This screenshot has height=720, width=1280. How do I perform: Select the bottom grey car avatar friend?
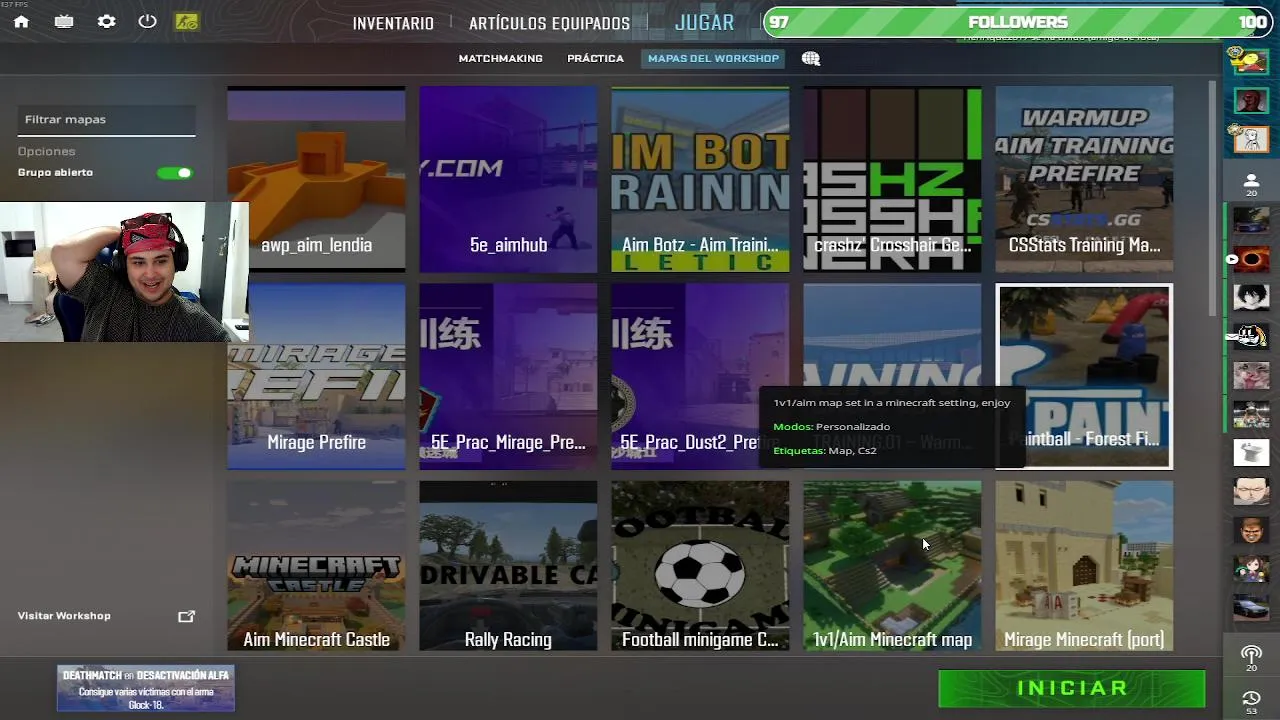1251,607
